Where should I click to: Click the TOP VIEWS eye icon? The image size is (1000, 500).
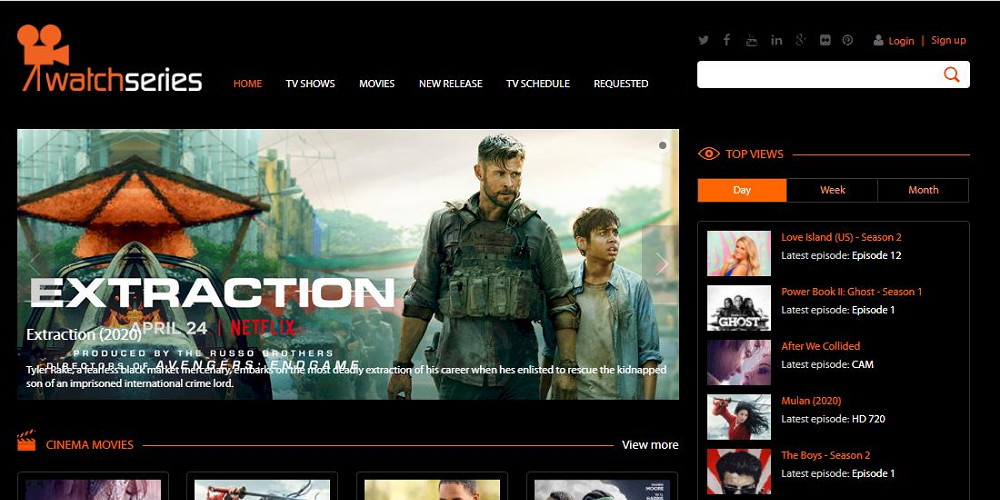pyautogui.click(x=709, y=154)
